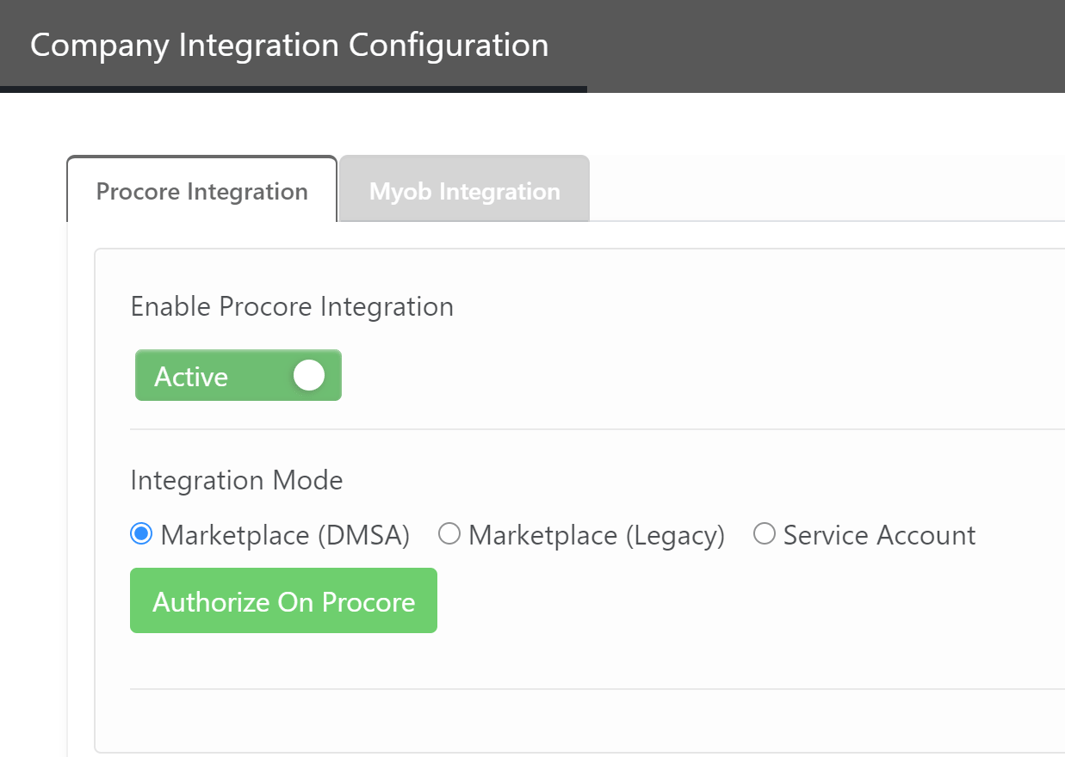
Task: Click the toggle knob on the Active switch
Action: pyautogui.click(x=310, y=375)
